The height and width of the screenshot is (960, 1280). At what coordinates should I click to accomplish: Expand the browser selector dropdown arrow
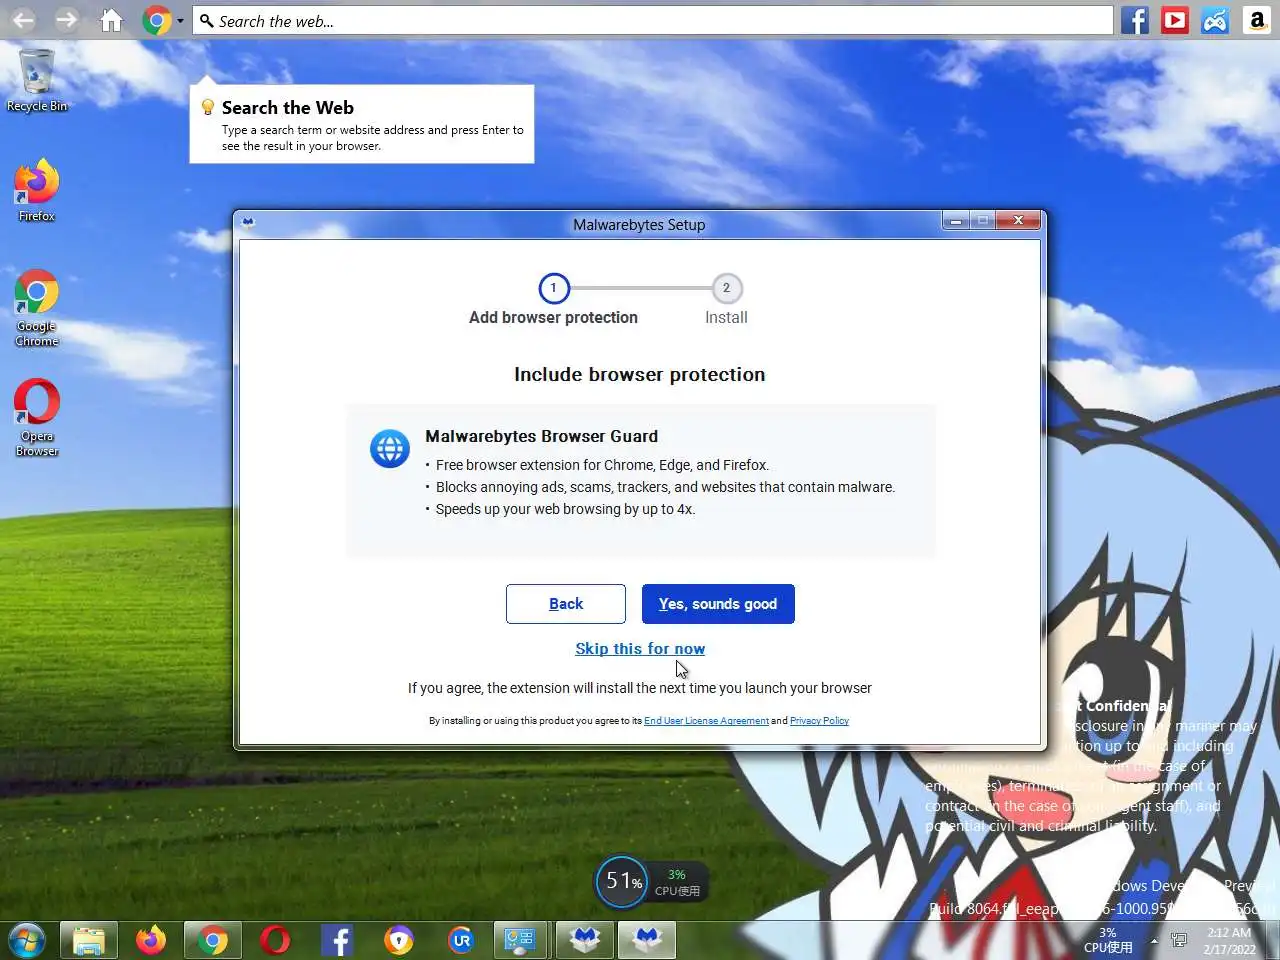click(180, 21)
